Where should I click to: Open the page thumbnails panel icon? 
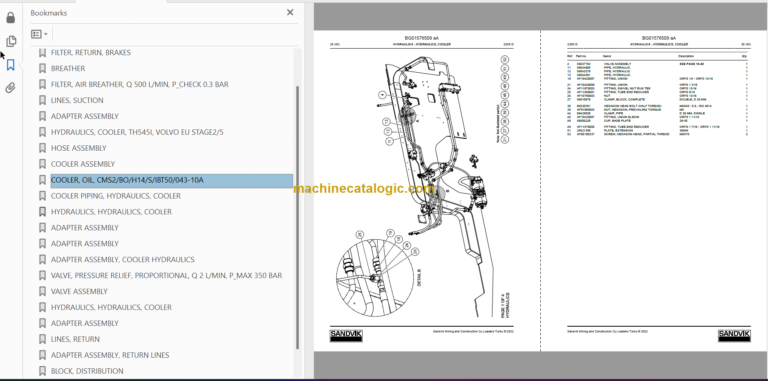[10, 41]
